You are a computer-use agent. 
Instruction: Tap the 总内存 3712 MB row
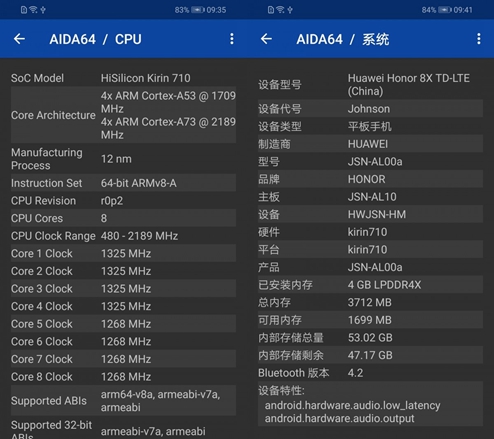click(370, 302)
